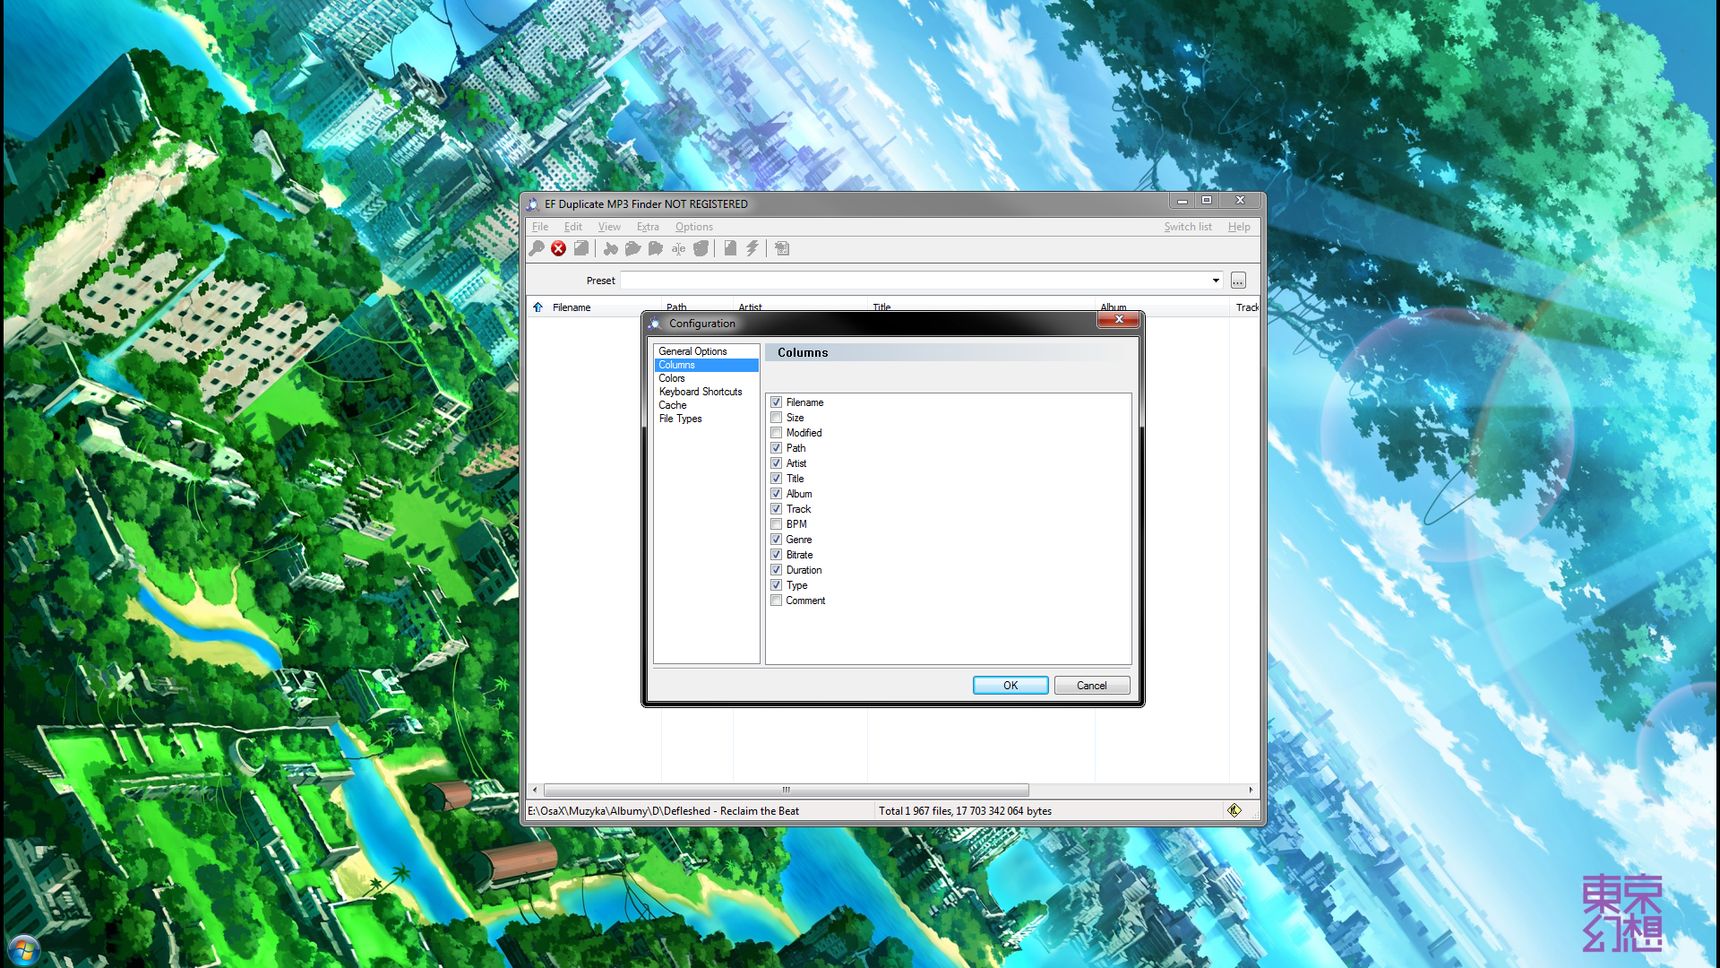Click the Preset browse (...) button
This screenshot has height=968, width=1720.
pyautogui.click(x=1238, y=280)
